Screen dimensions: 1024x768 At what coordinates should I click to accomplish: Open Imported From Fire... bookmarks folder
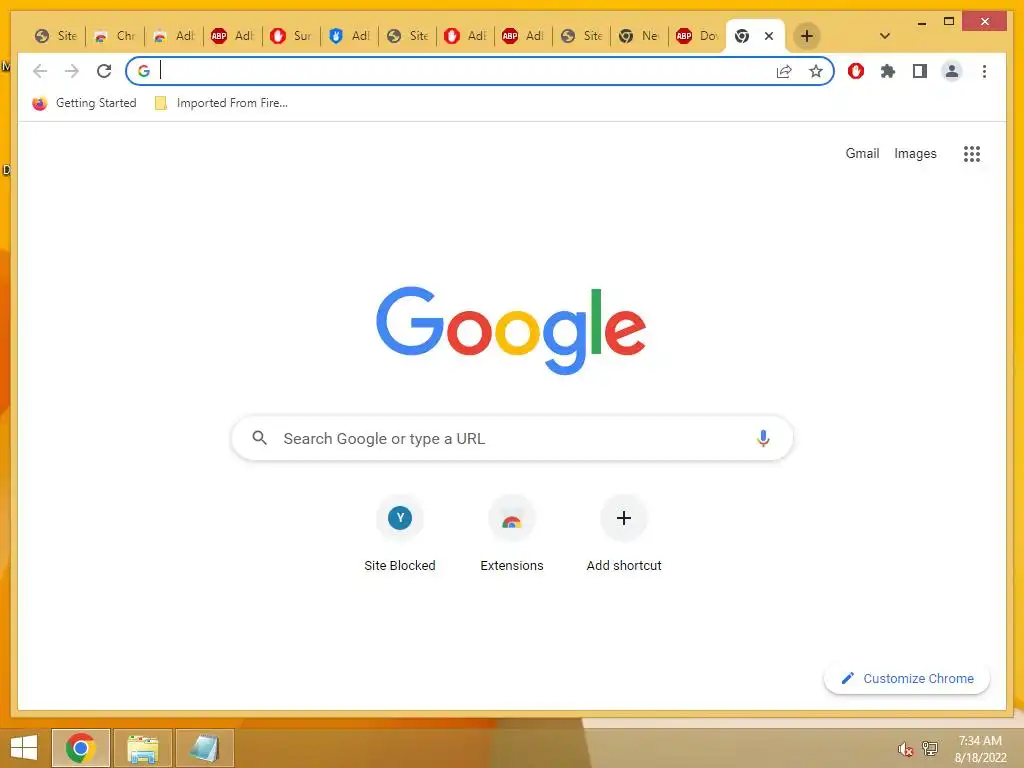click(221, 103)
